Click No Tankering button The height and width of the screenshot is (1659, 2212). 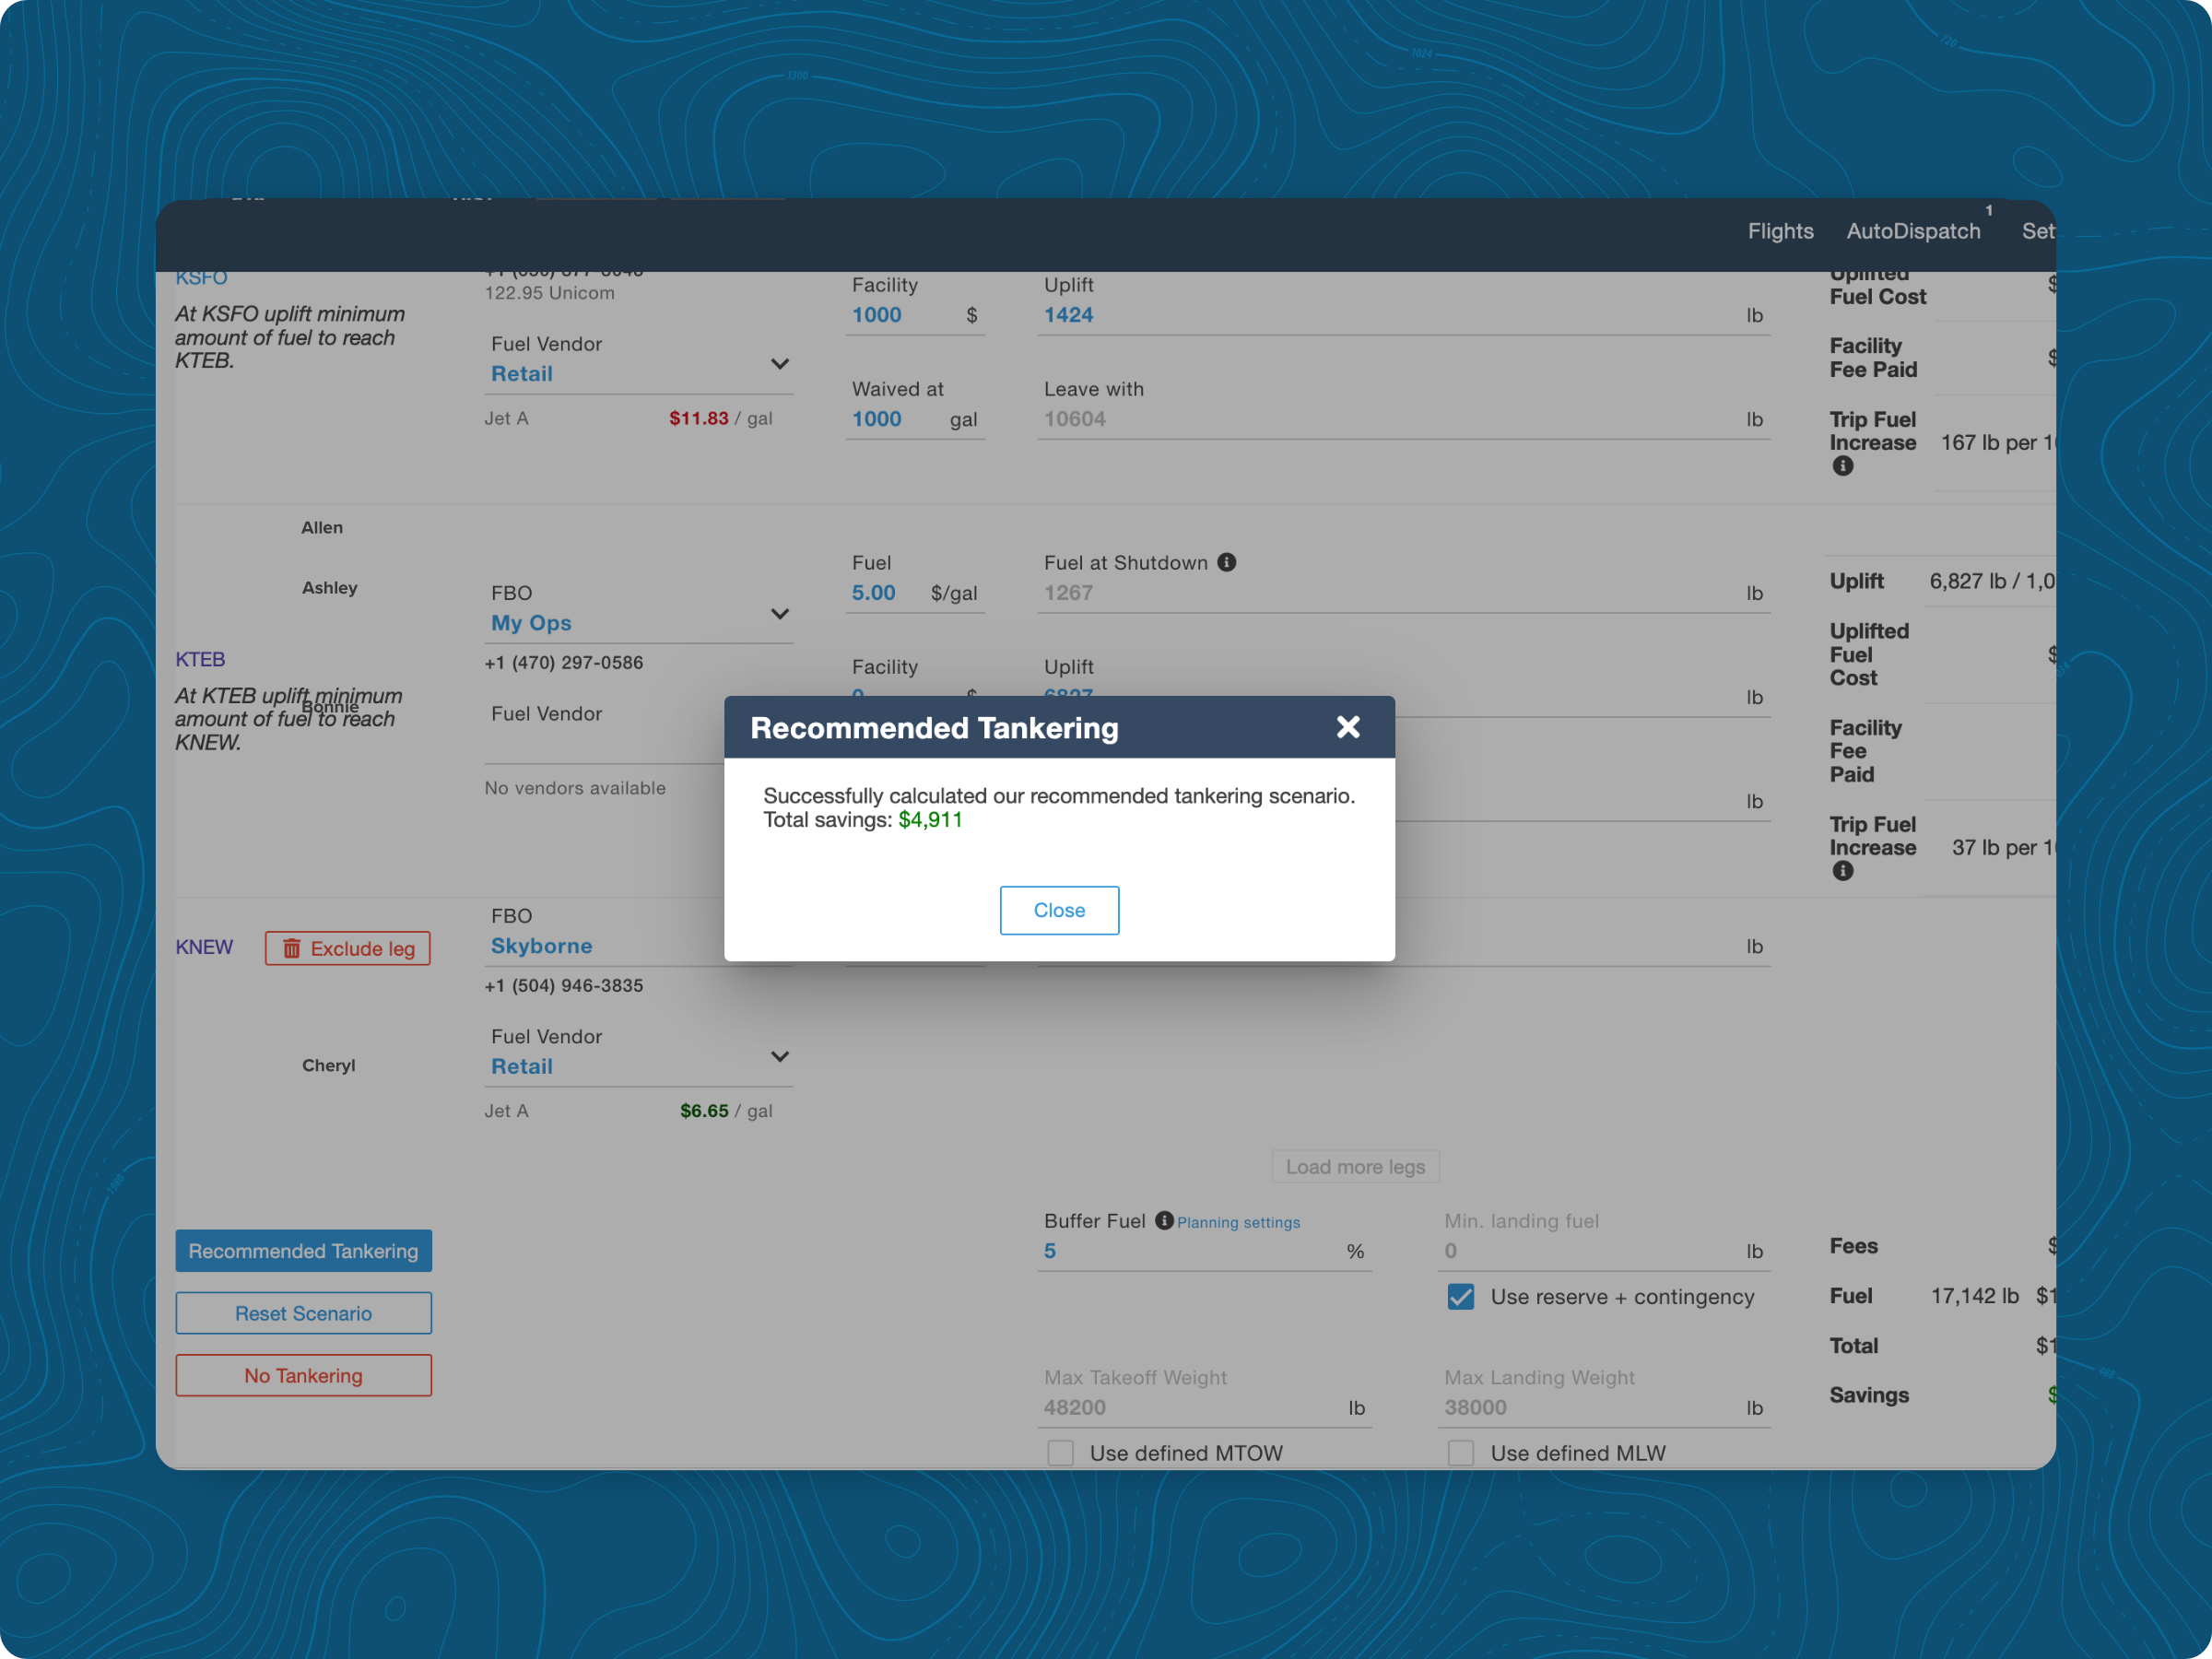tap(303, 1375)
